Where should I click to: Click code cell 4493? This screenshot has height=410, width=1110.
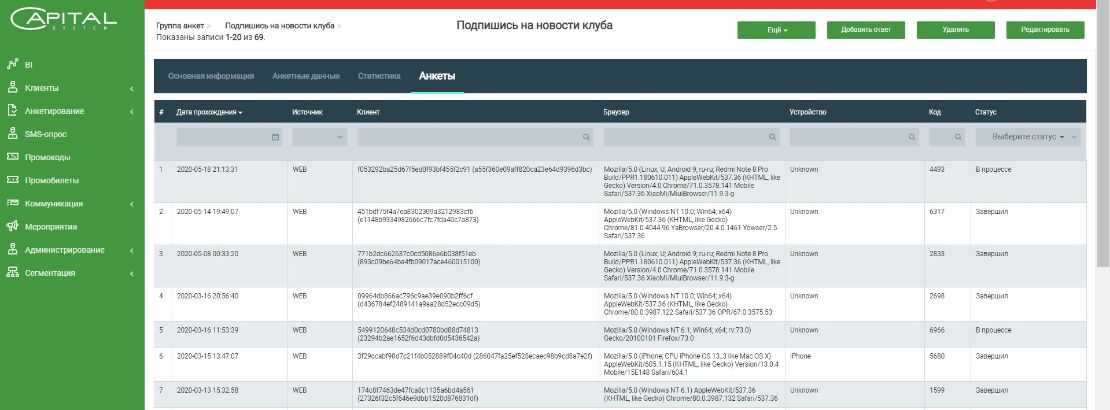[937, 170]
